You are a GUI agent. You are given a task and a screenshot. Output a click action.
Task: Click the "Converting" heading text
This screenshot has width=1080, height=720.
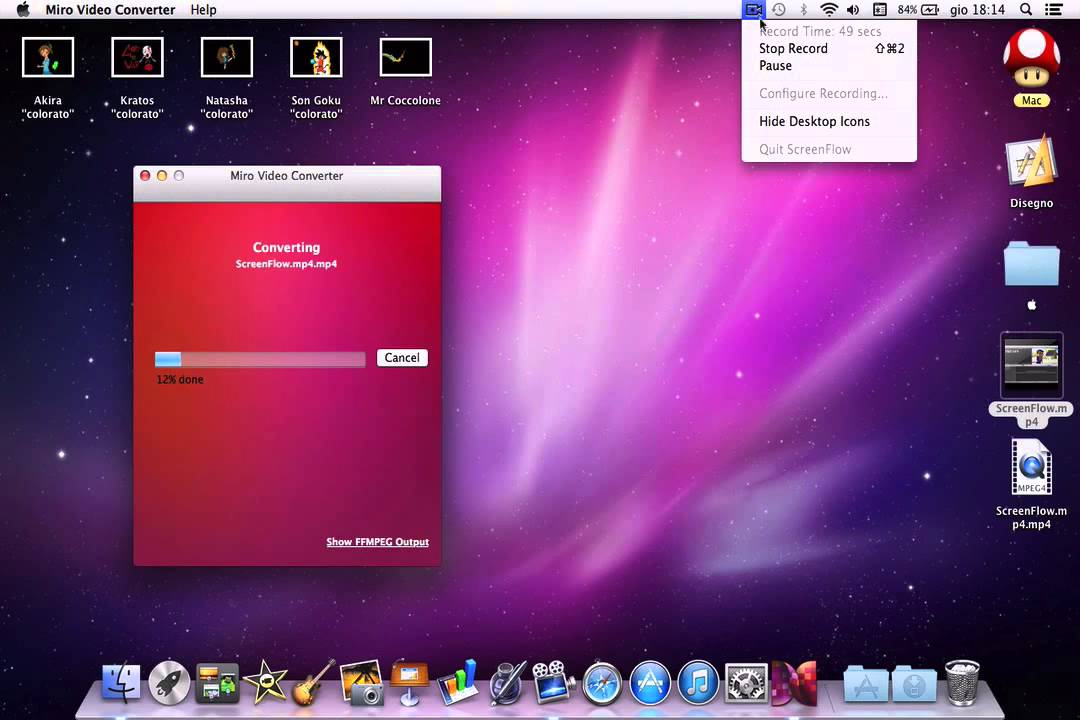click(x=287, y=247)
